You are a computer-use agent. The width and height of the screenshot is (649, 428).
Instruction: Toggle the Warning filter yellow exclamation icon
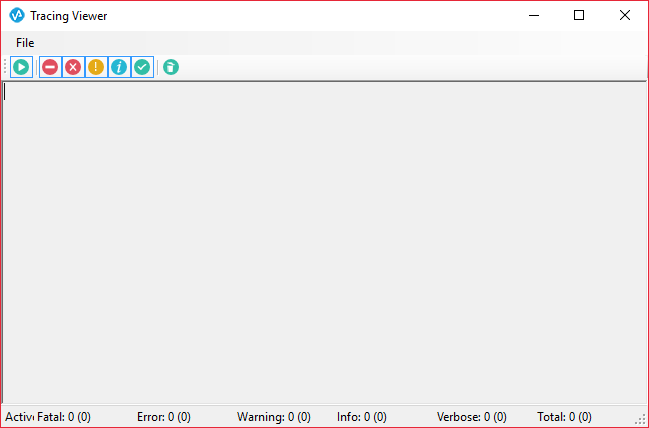[x=96, y=67]
